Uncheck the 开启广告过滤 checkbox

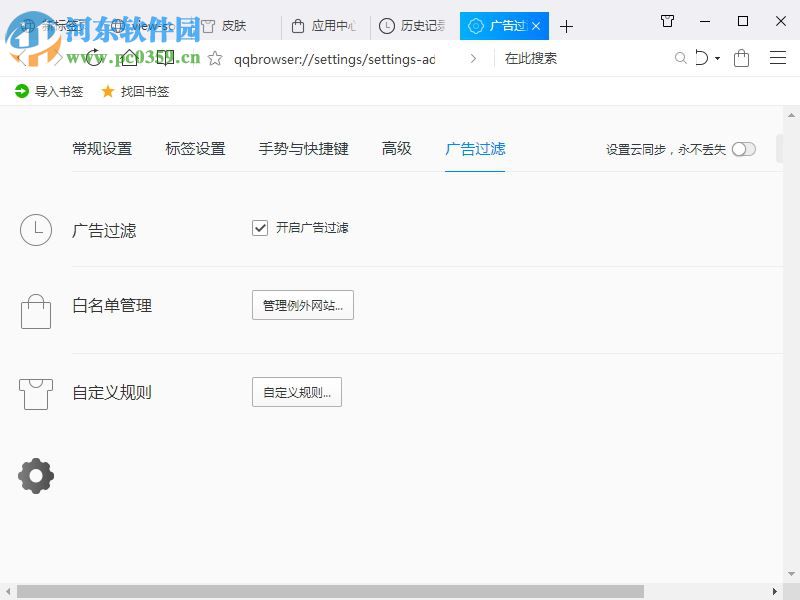tap(260, 227)
